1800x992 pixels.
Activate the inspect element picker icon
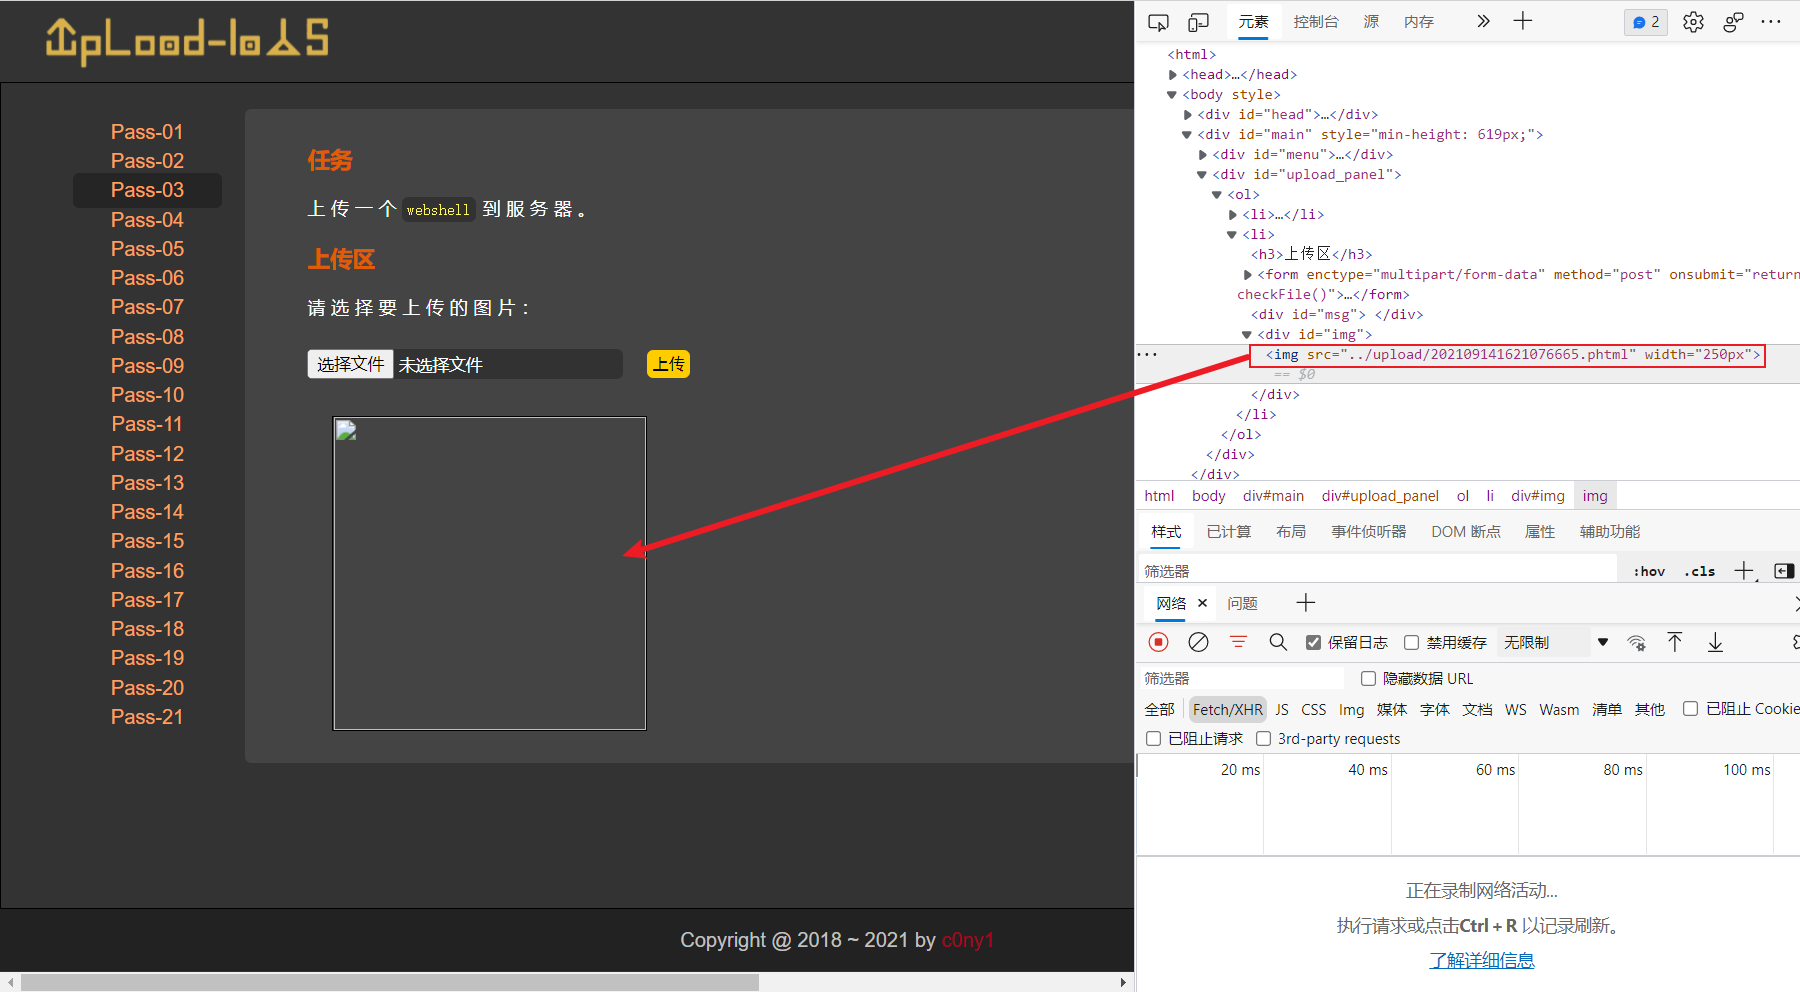click(1158, 22)
